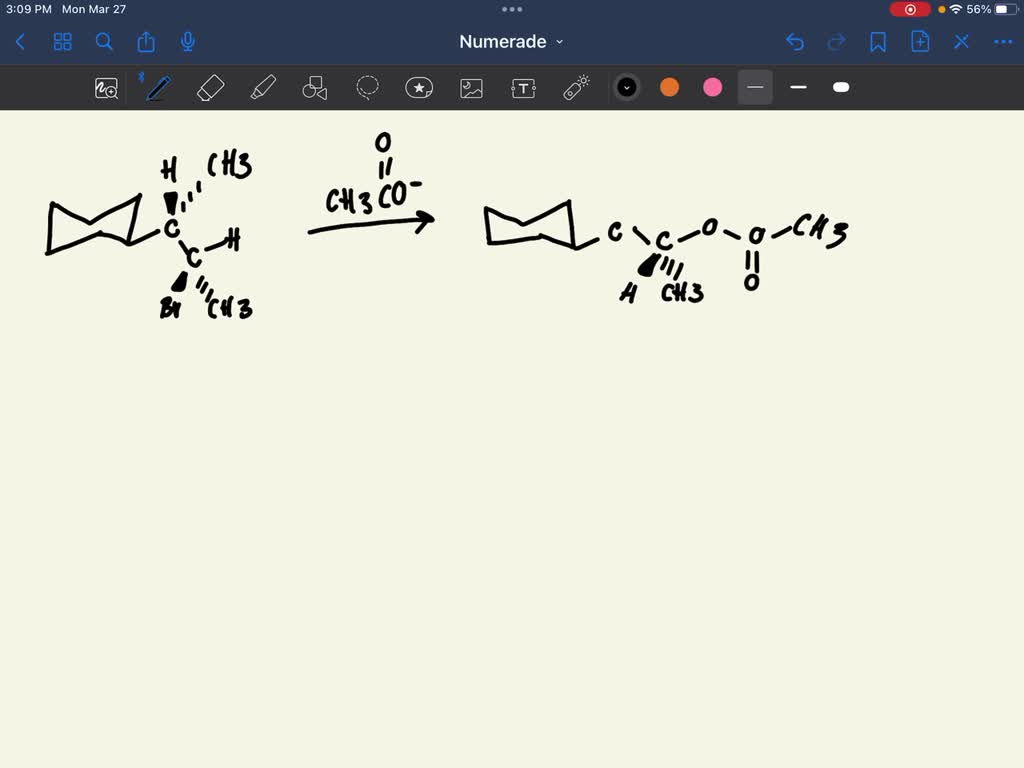Select the laser pointer tool
Viewport: 1024px width, 768px height.
(x=575, y=87)
